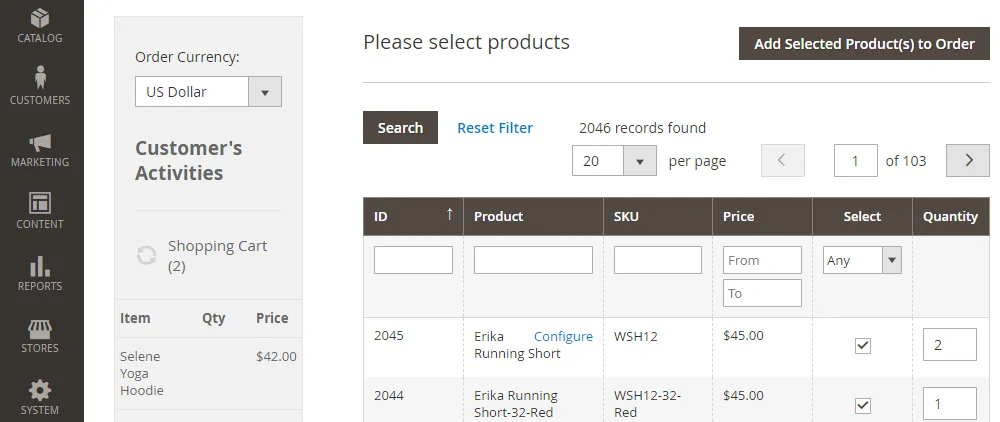Click the Reset Filter link
1000x422 pixels.
[495, 127]
